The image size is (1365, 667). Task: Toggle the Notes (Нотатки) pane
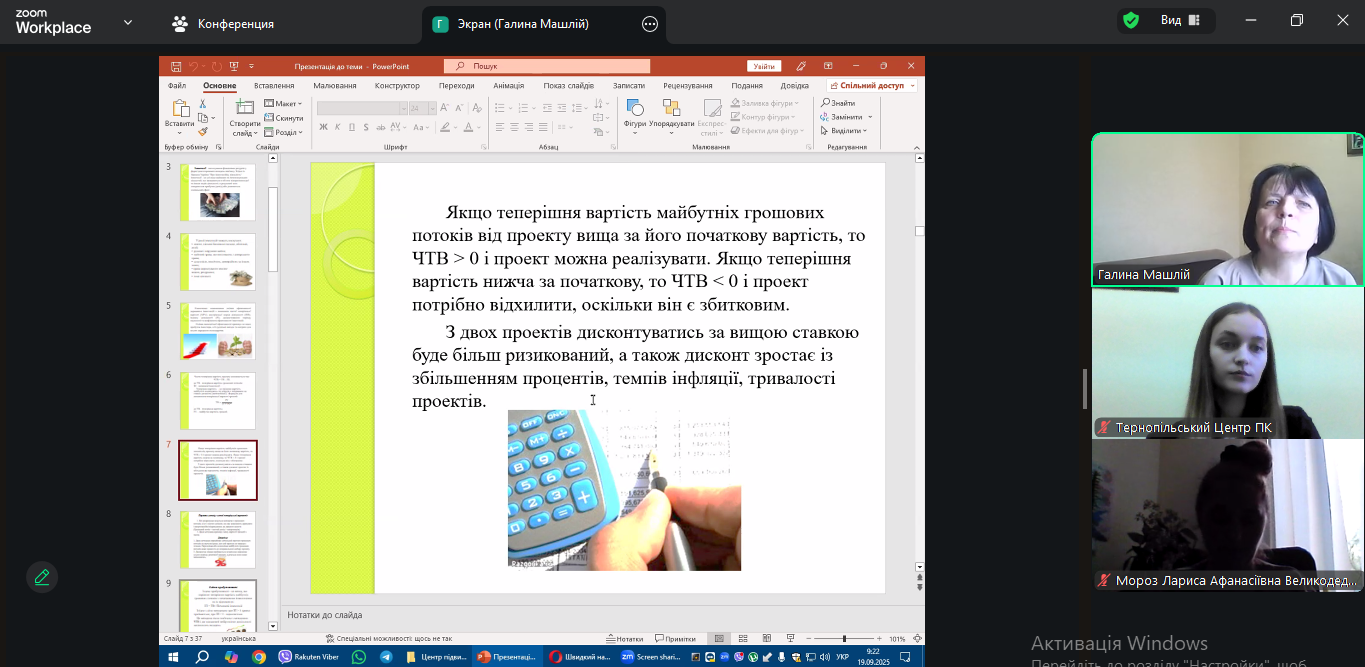click(x=624, y=638)
